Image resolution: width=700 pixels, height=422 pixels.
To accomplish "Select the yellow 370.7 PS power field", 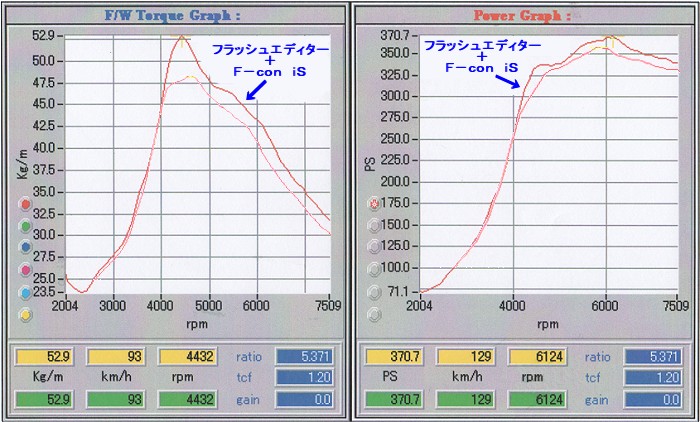I will (394, 357).
